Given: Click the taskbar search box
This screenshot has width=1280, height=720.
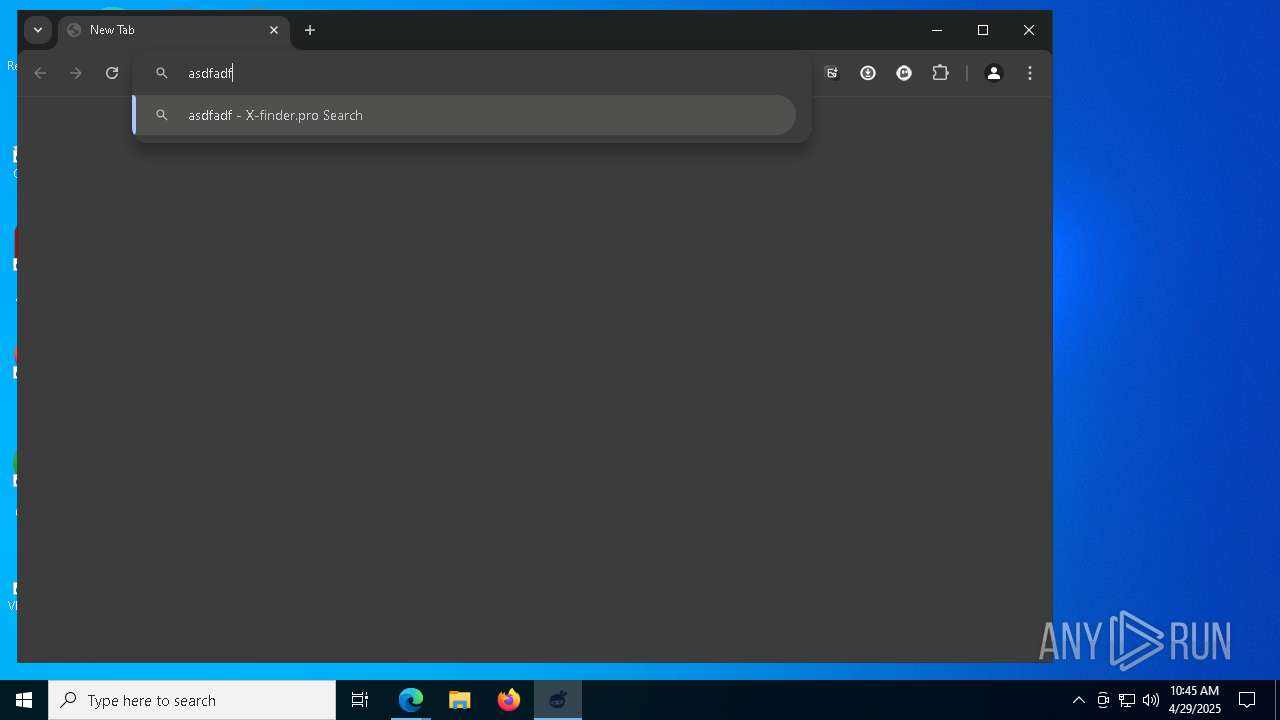Looking at the screenshot, I should (192, 700).
